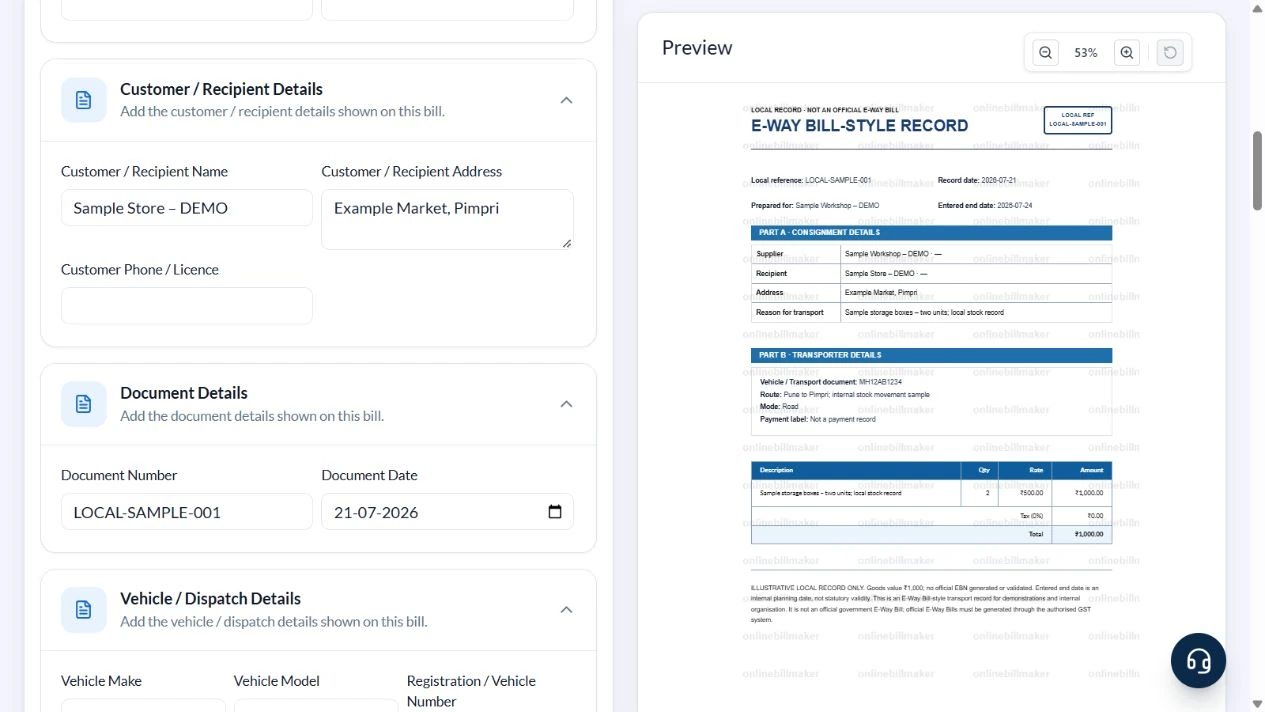This screenshot has height=712, width=1265.
Task: Click the Vehicle / Dispatch Details document icon
Action: 84,610
